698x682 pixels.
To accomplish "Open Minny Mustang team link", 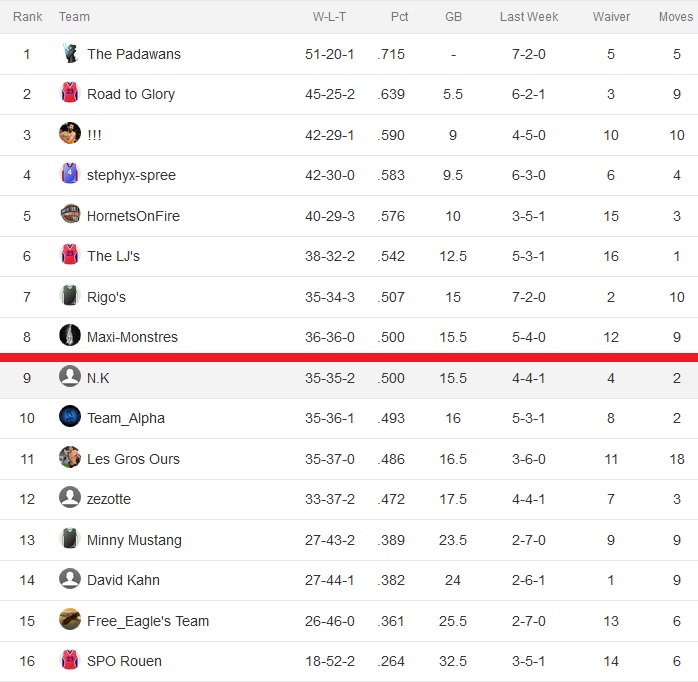I will pyautogui.click(x=134, y=540).
